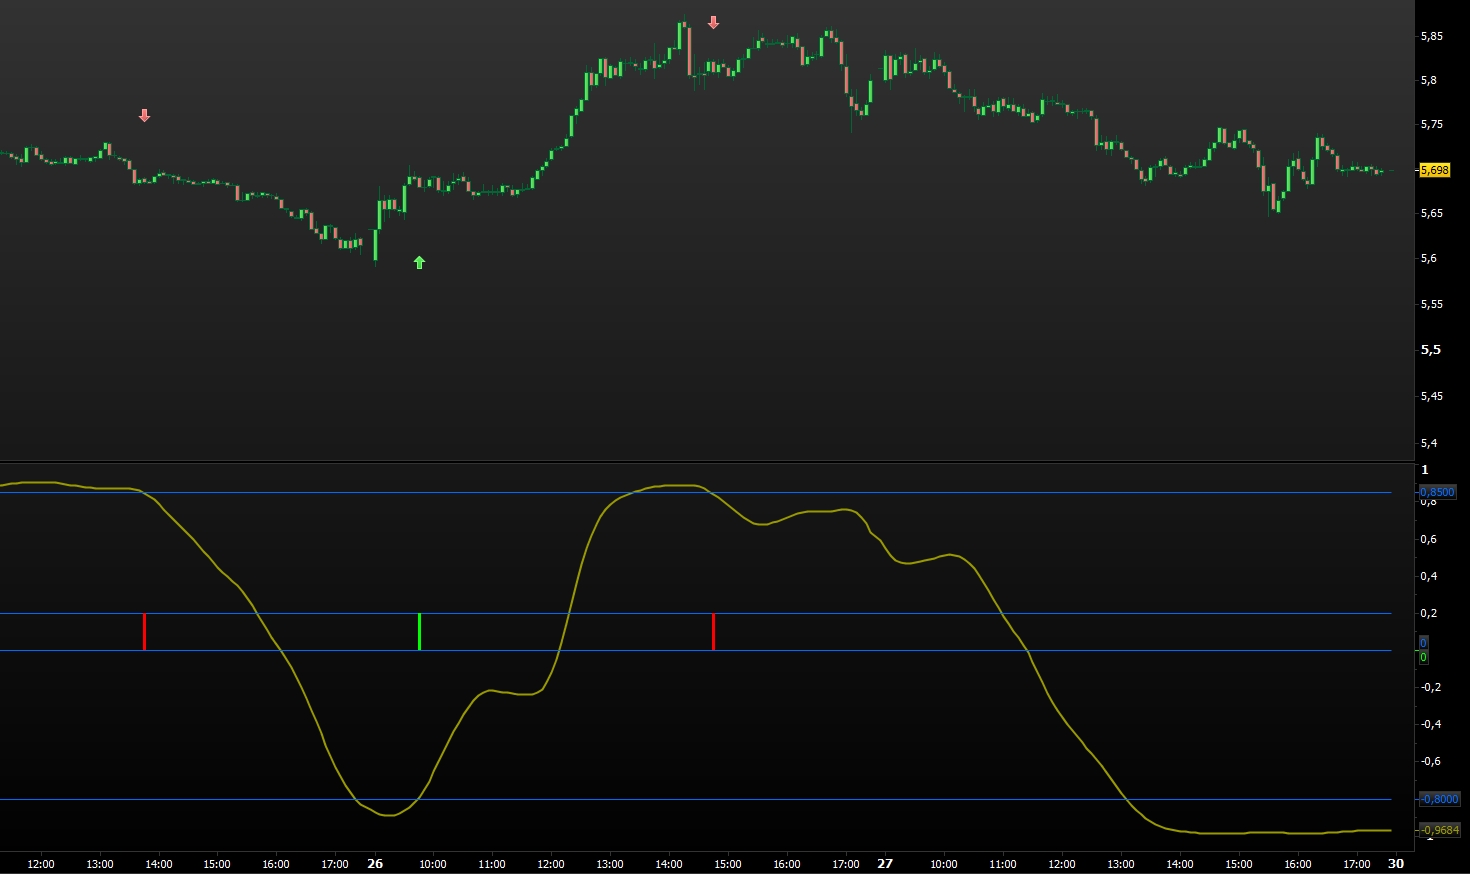Select the red signal bar after date 26 in the indicator panel
The width and height of the screenshot is (1470, 874).
(x=713, y=632)
